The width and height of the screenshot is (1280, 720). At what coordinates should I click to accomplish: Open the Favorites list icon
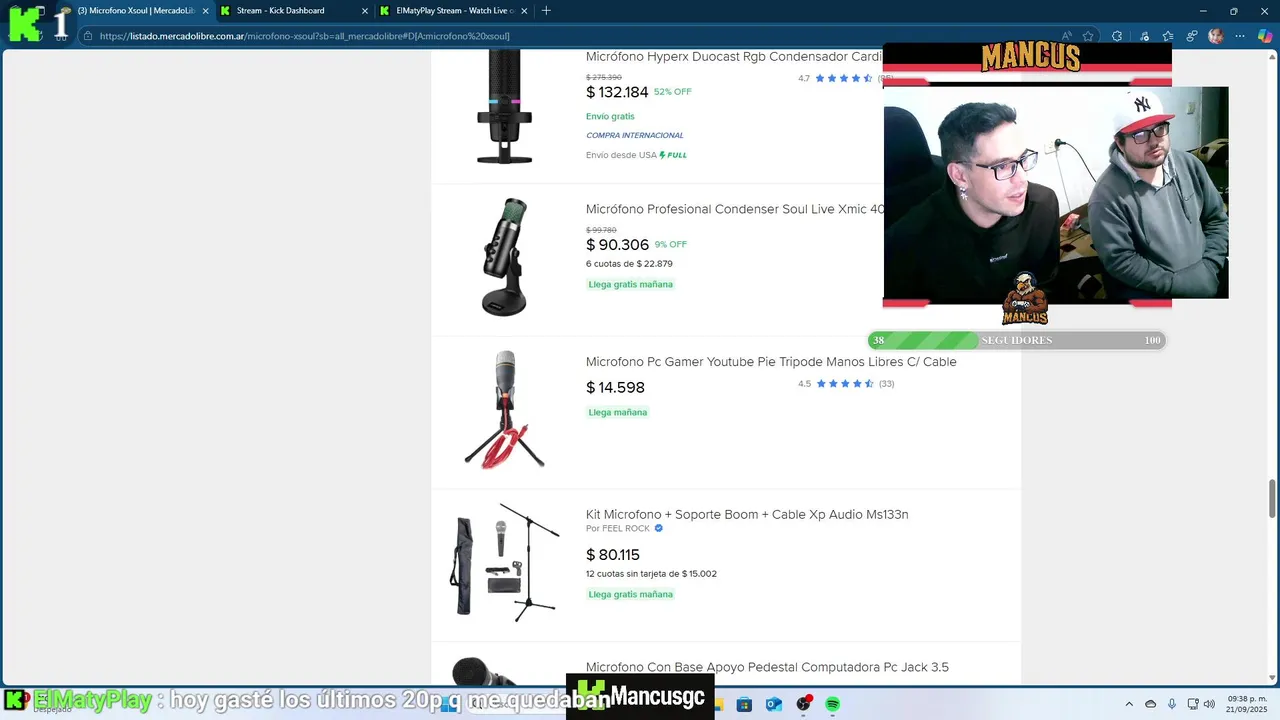pos(1167,36)
